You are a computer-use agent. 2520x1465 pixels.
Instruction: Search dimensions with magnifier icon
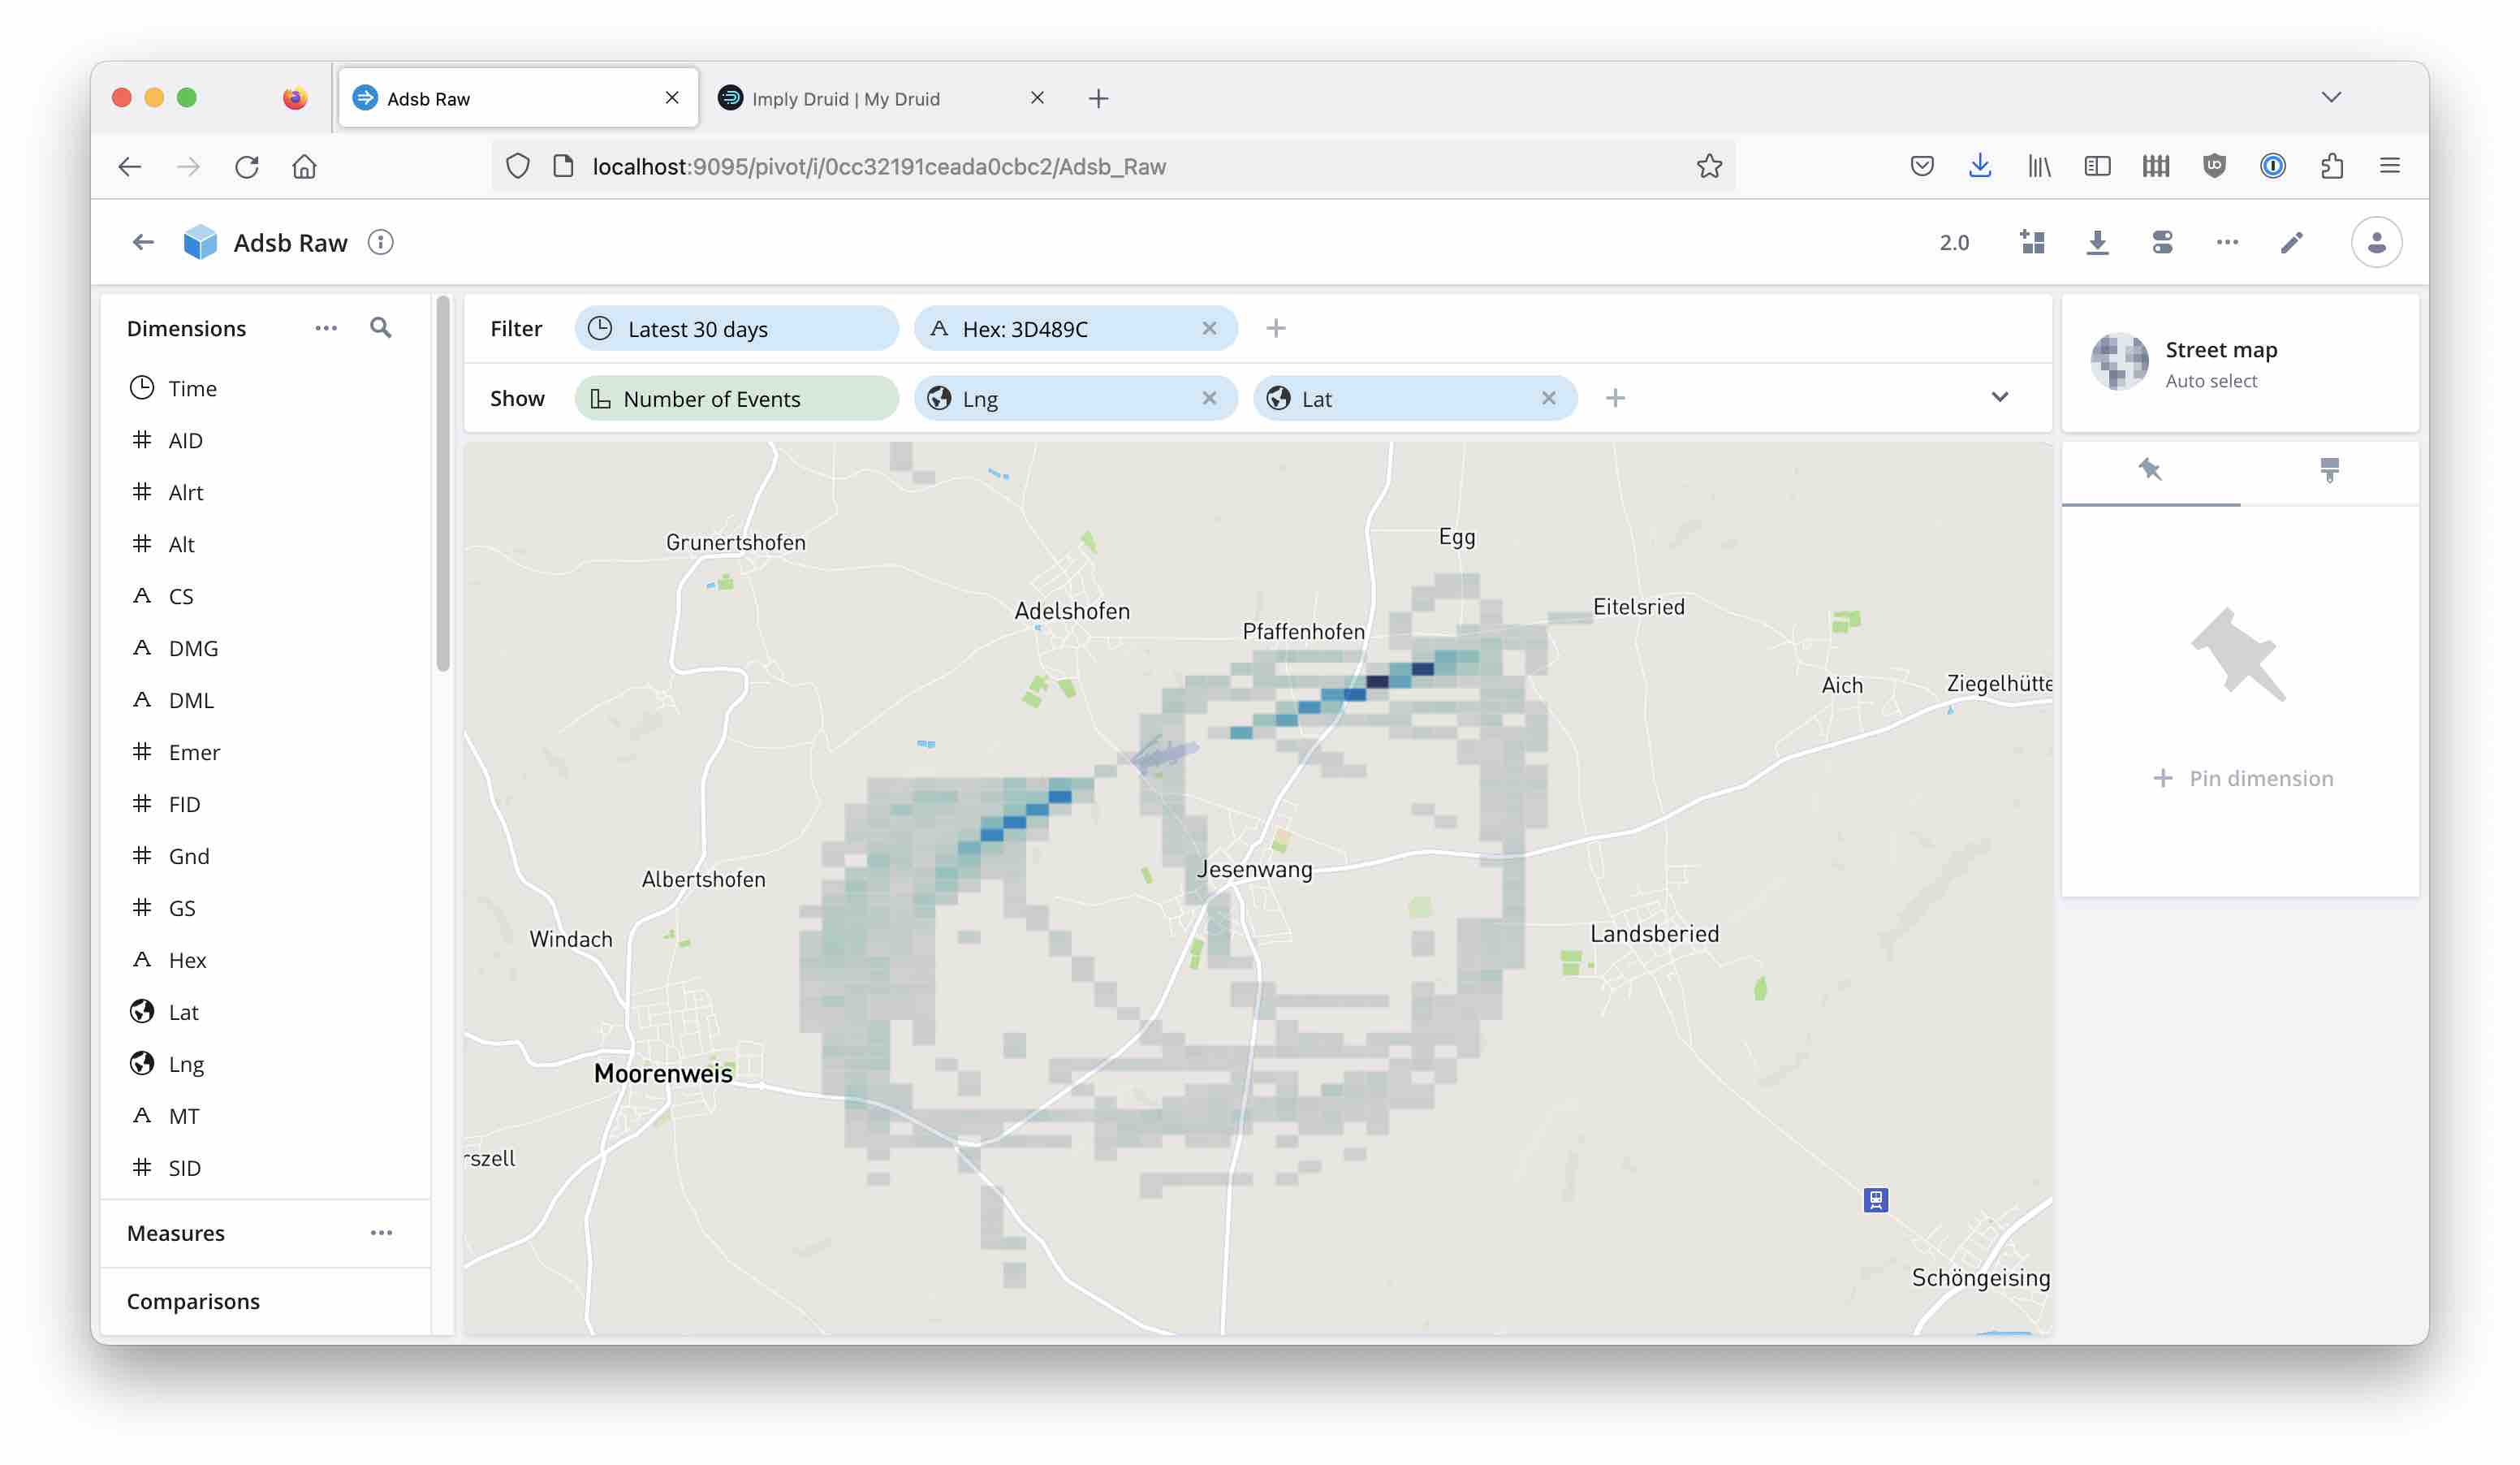[380, 328]
